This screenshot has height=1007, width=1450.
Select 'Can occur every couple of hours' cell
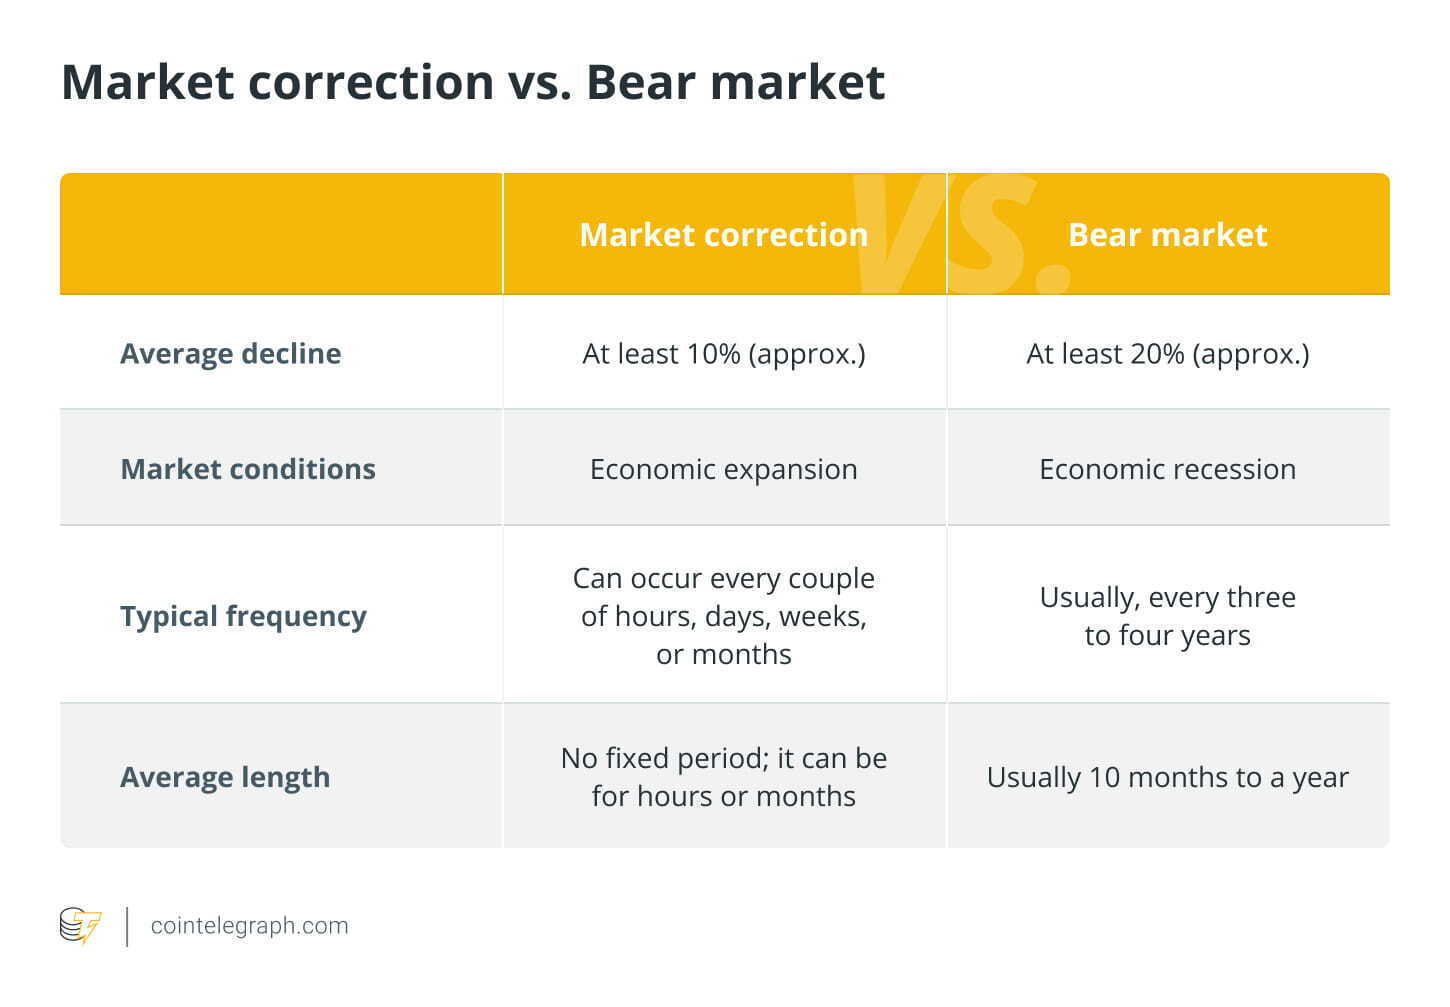click(x=724, y=616)
